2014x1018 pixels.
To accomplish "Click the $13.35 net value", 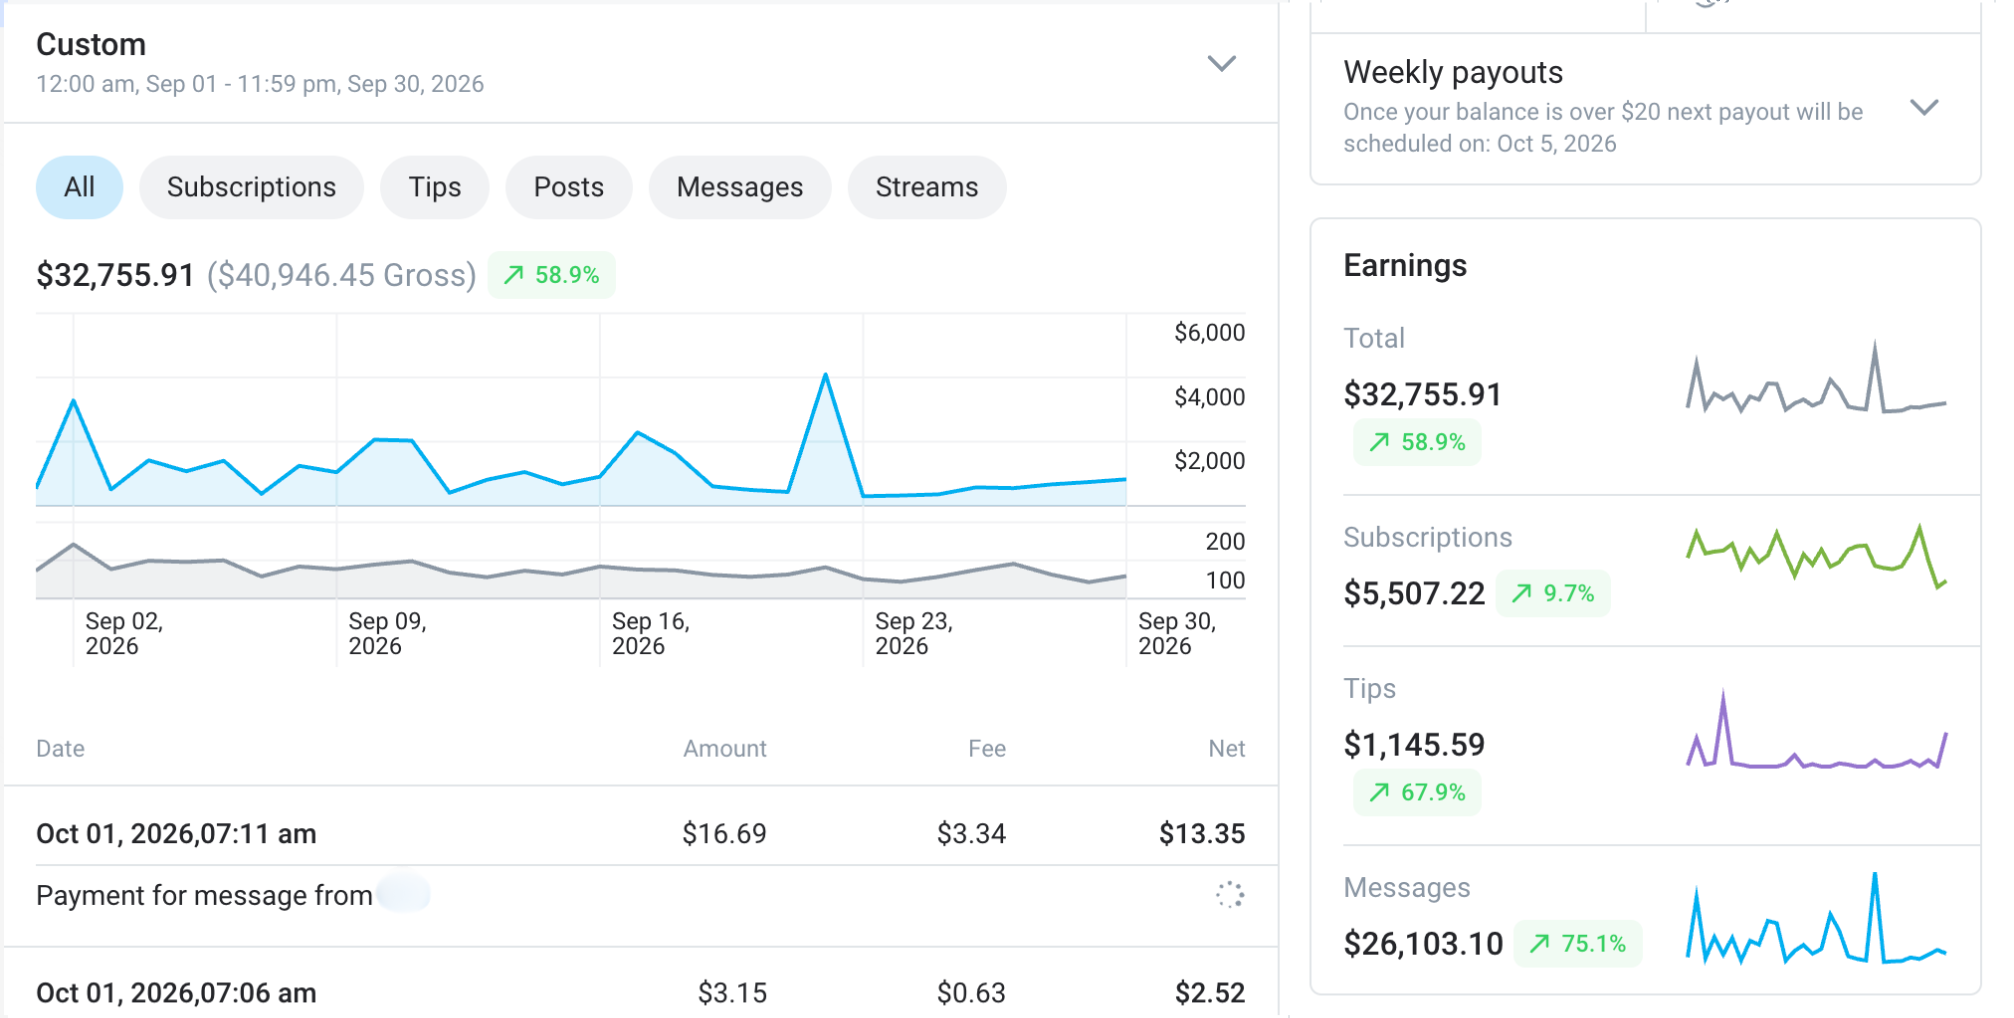I will [x=1202, y=834].
